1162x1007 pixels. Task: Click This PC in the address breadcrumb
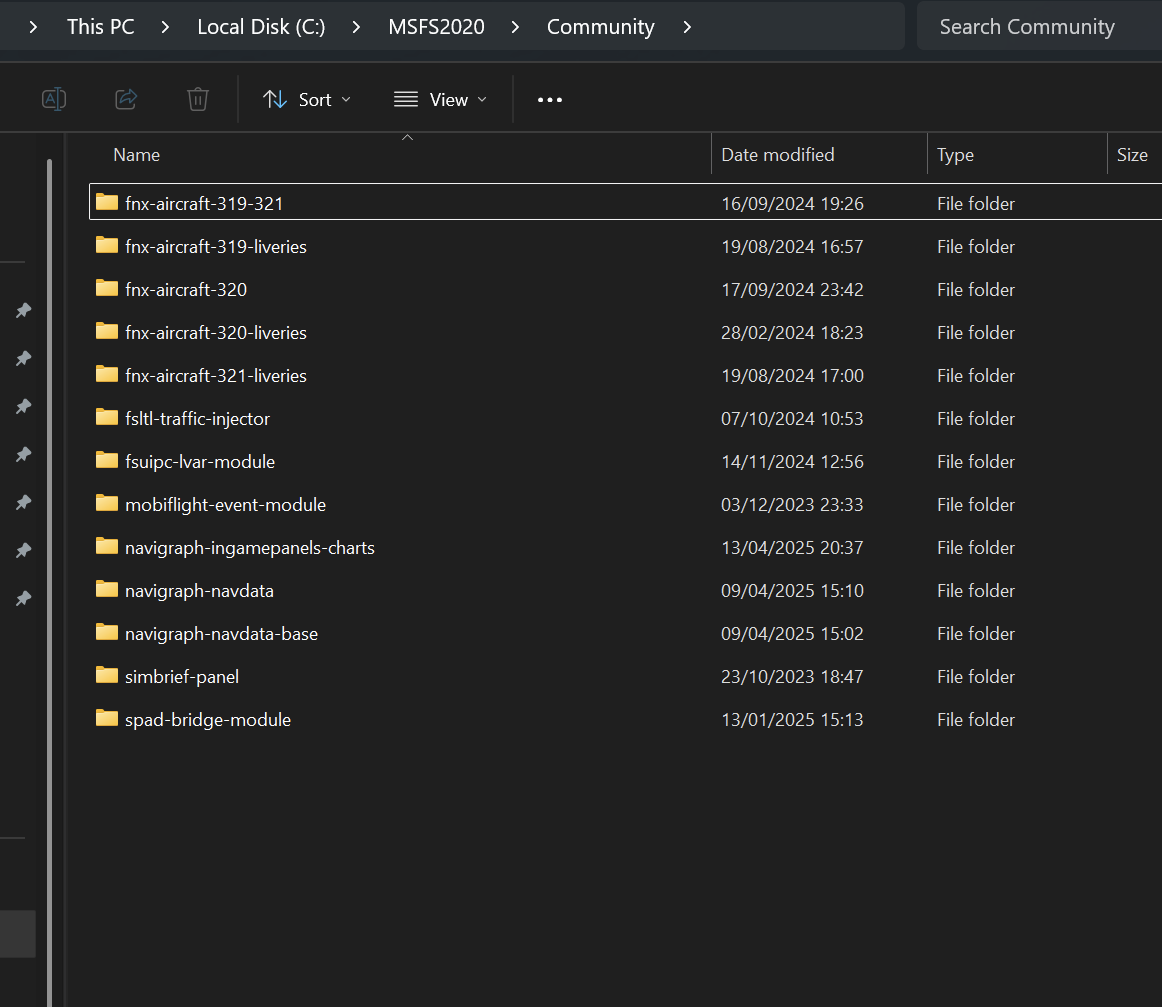point(101,27)
